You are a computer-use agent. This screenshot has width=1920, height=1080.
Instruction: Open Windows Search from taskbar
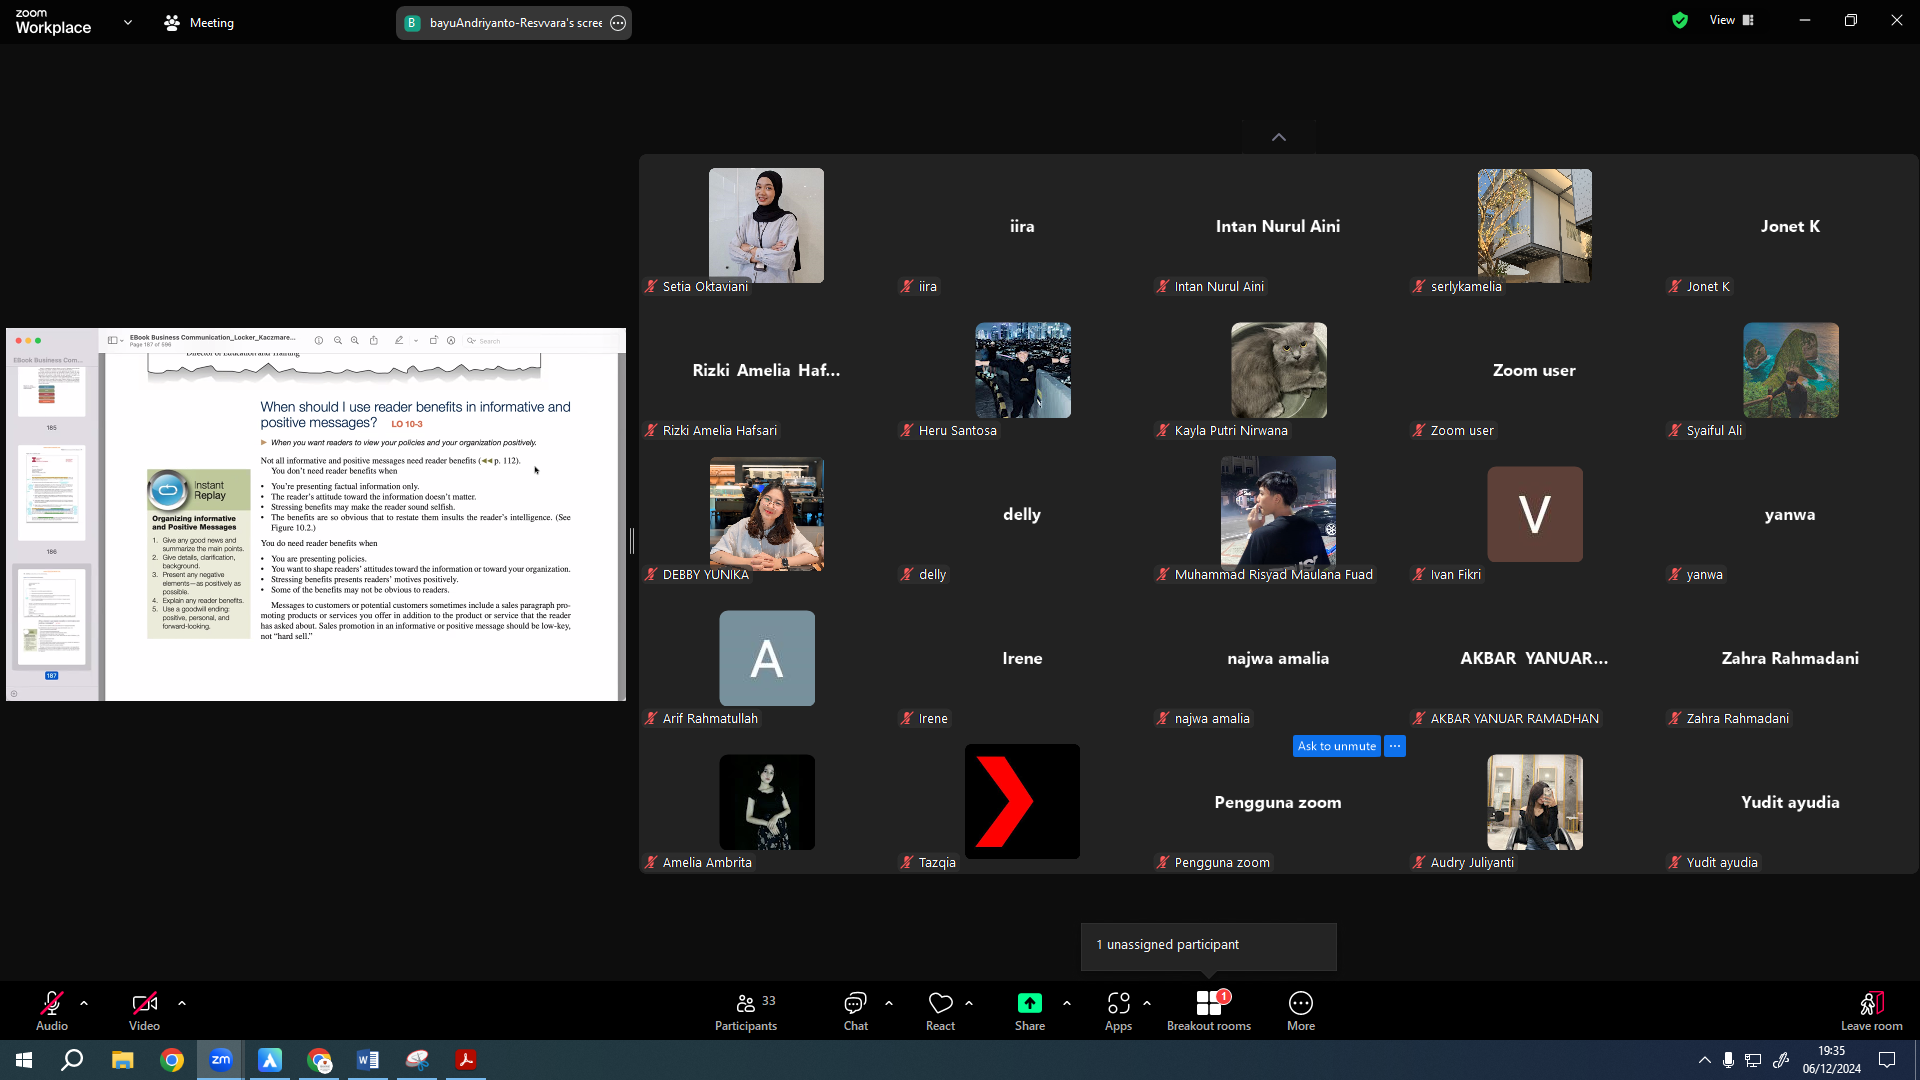coord(72,1060)
